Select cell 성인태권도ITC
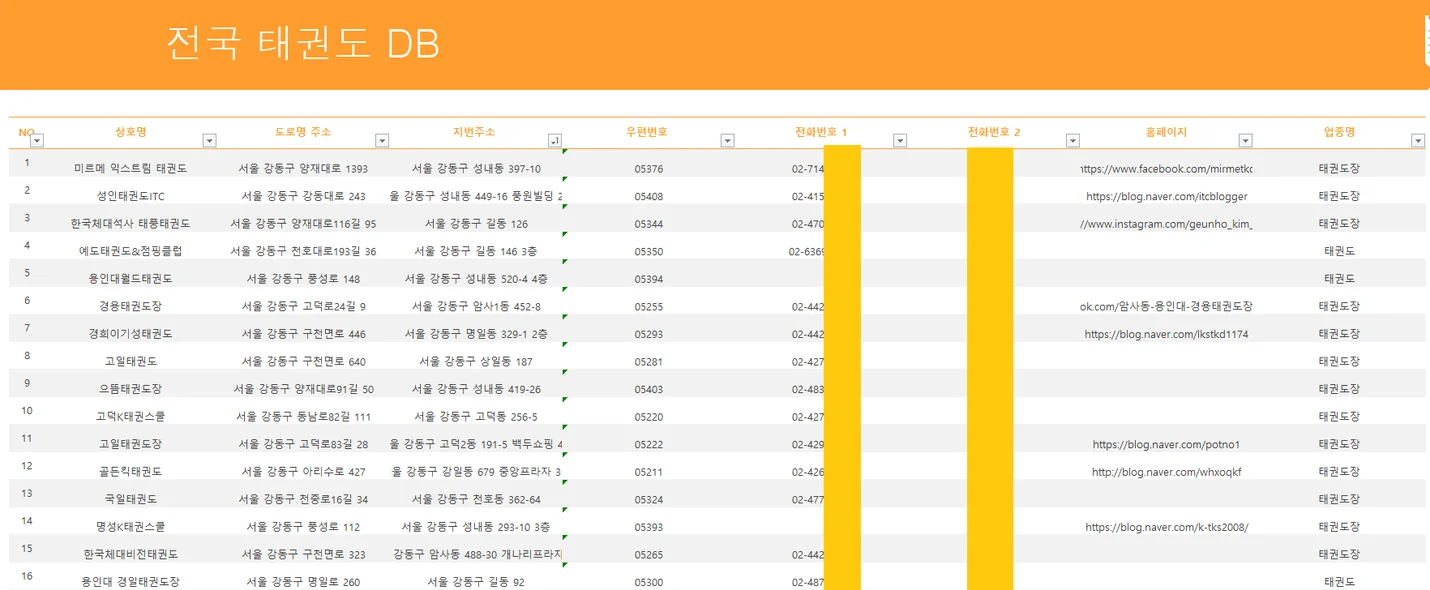The image size is (1430, 590). click(131, 196)
